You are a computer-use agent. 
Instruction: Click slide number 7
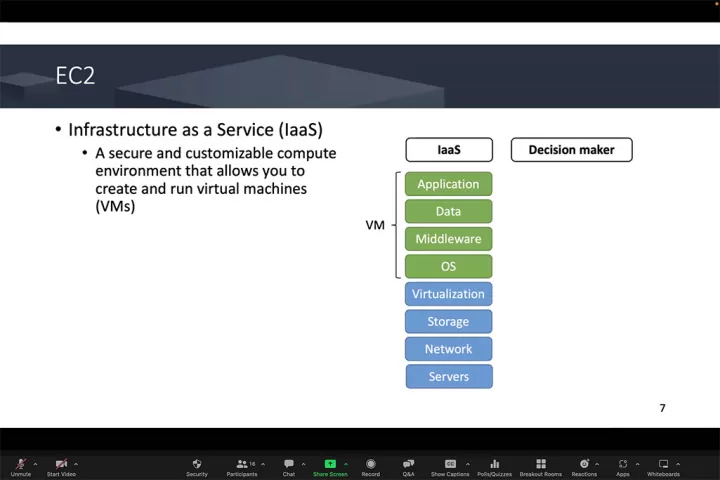pos(662,408)
